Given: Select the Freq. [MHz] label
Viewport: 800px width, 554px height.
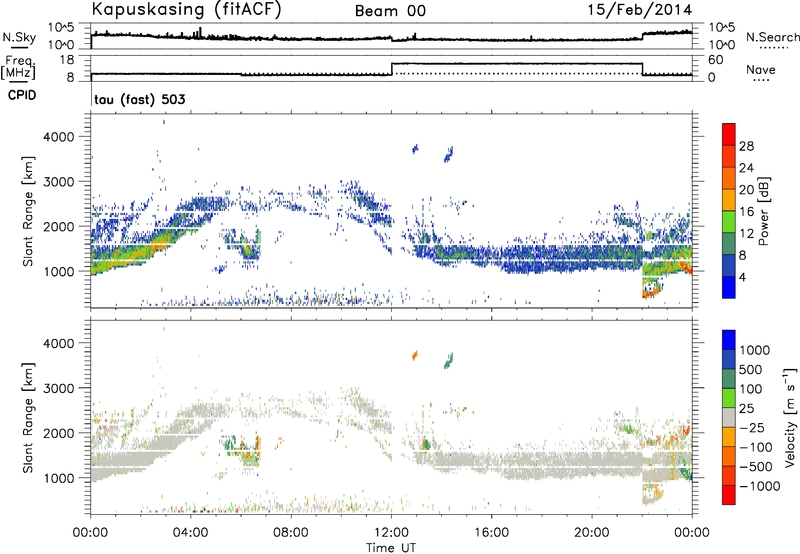Looking at the screenshot, I should point(18,68).
